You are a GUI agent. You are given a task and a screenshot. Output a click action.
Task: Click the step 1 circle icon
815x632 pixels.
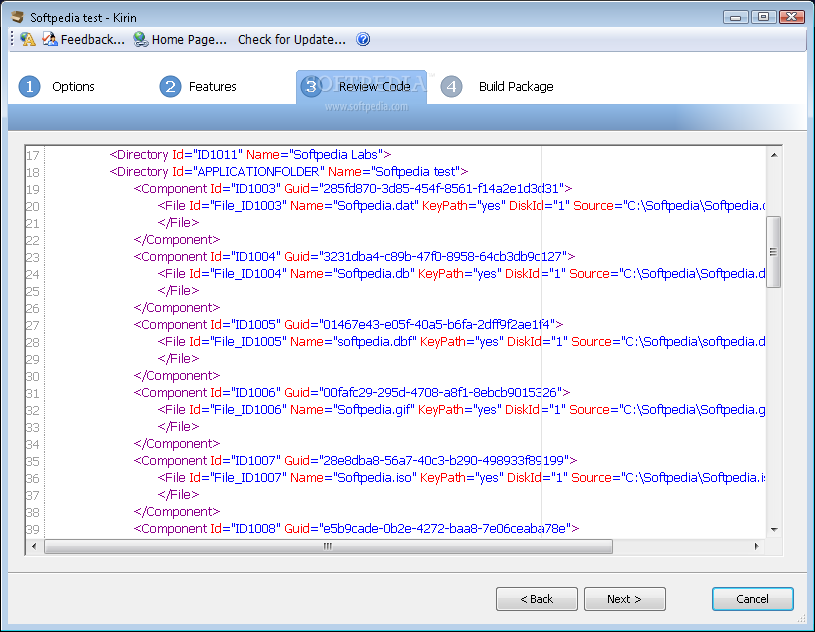click(x=30, y=86)
